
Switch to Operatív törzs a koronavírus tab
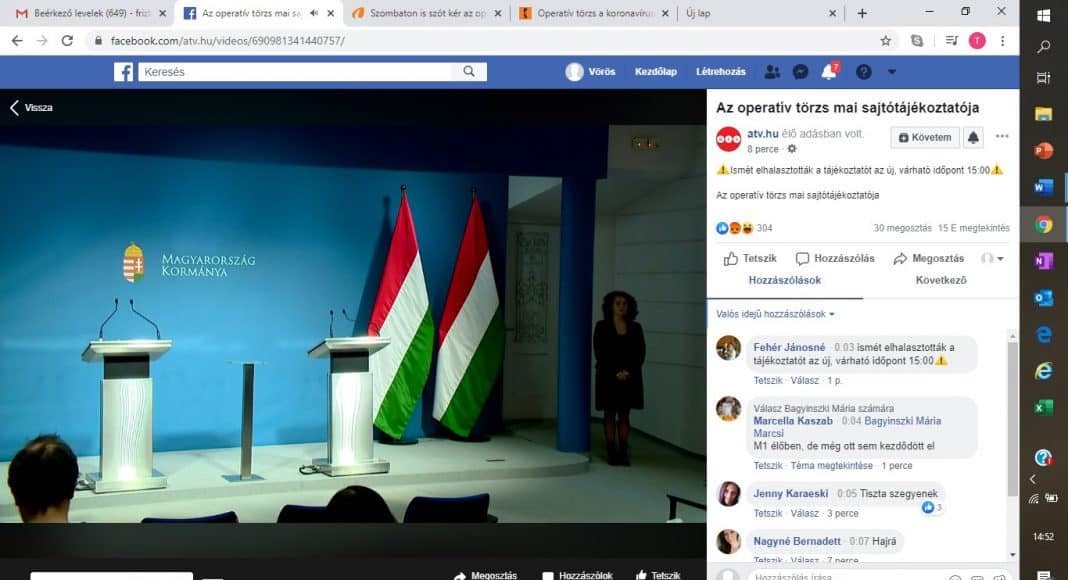pos(595,13)
